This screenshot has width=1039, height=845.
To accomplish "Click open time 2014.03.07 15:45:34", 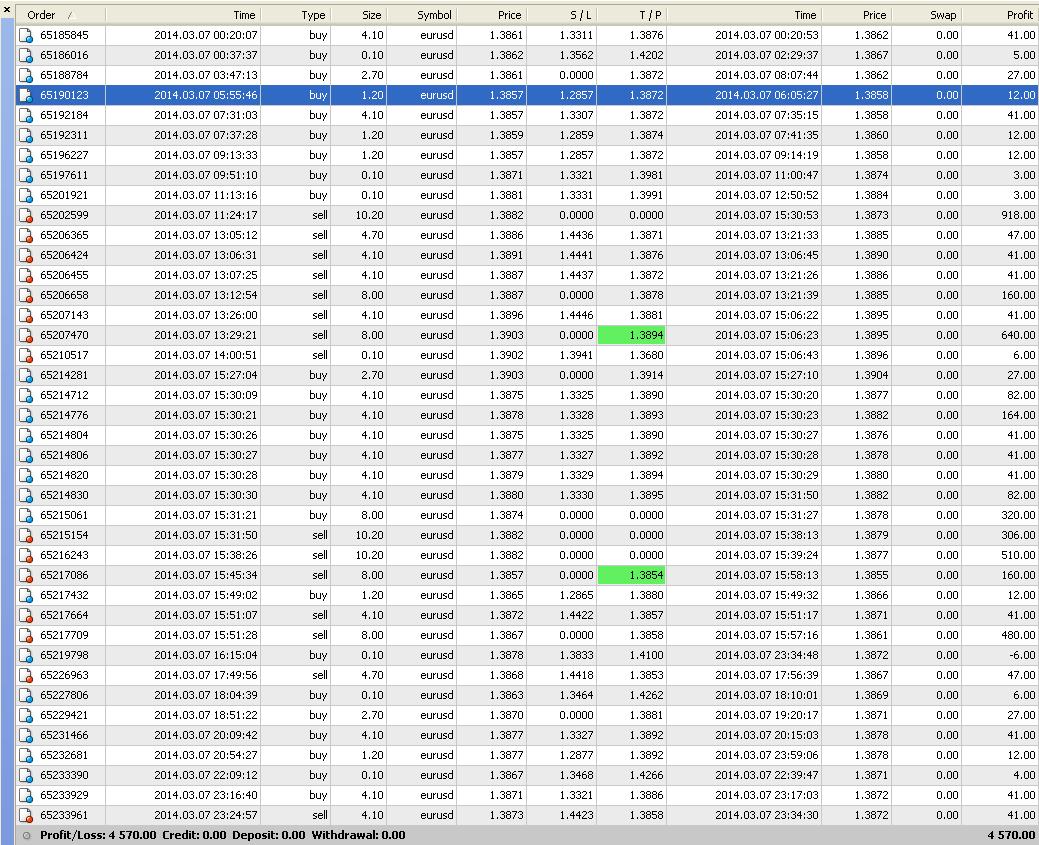I will pos(206,575).
